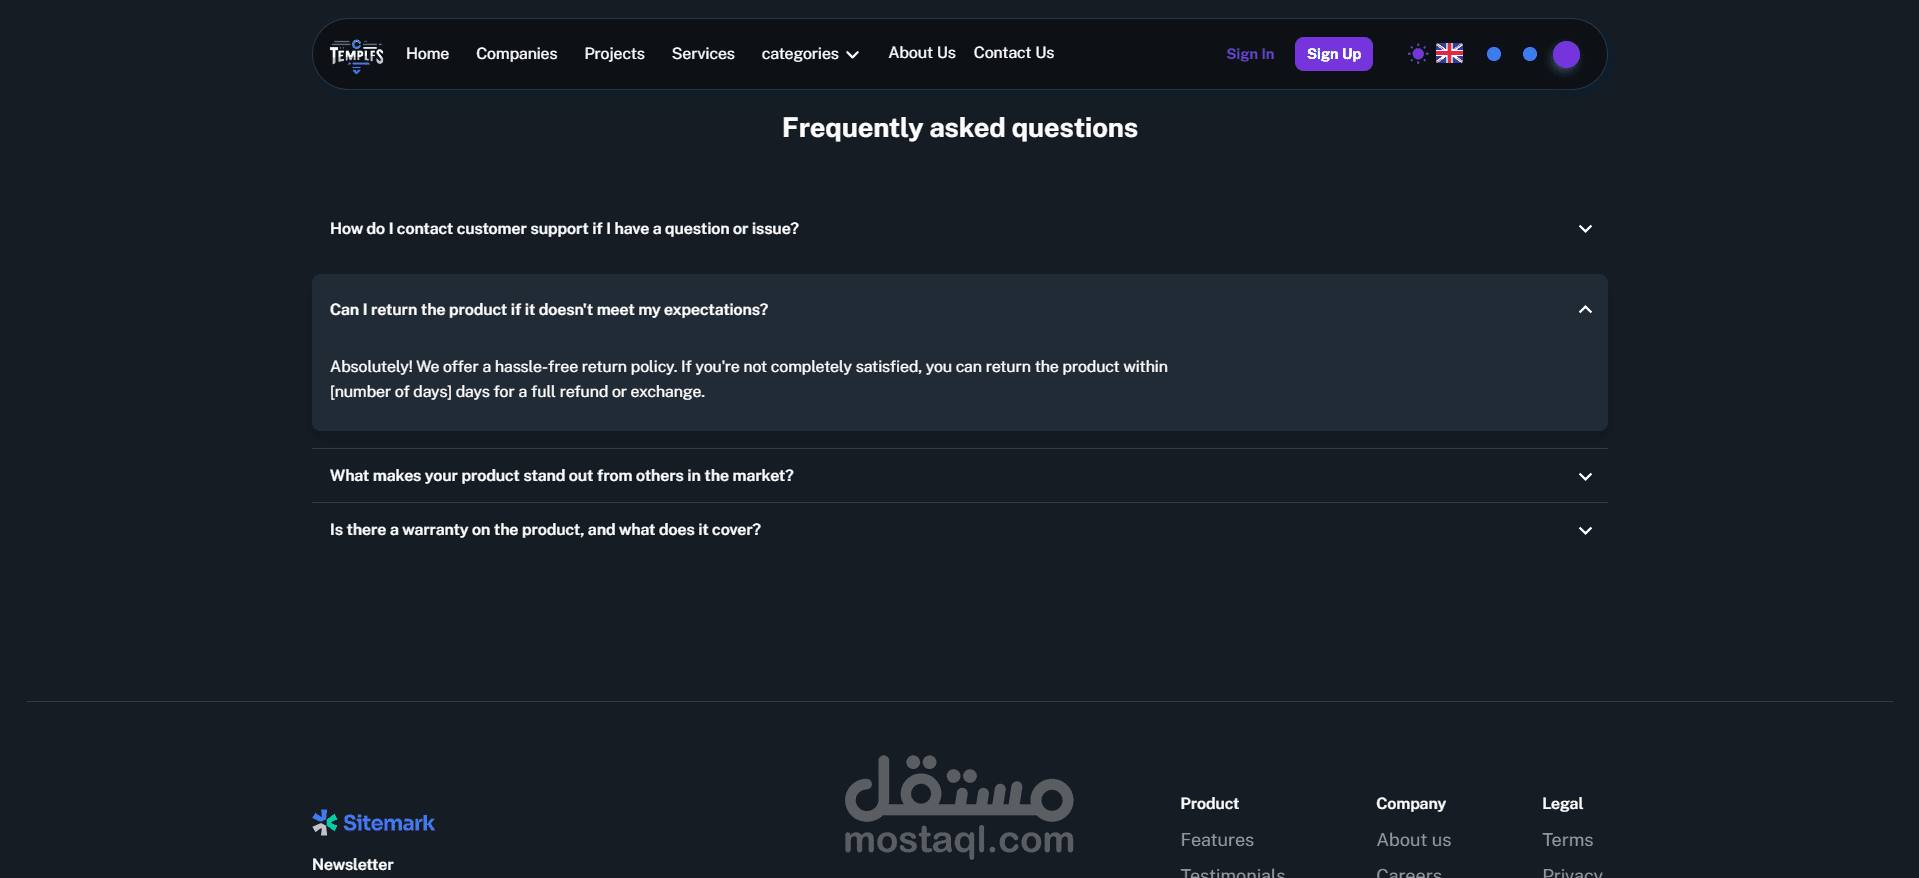This screenshot has width=1919, height=878.
Task: Click the Sign Up button
Action: pos(1333,54)
